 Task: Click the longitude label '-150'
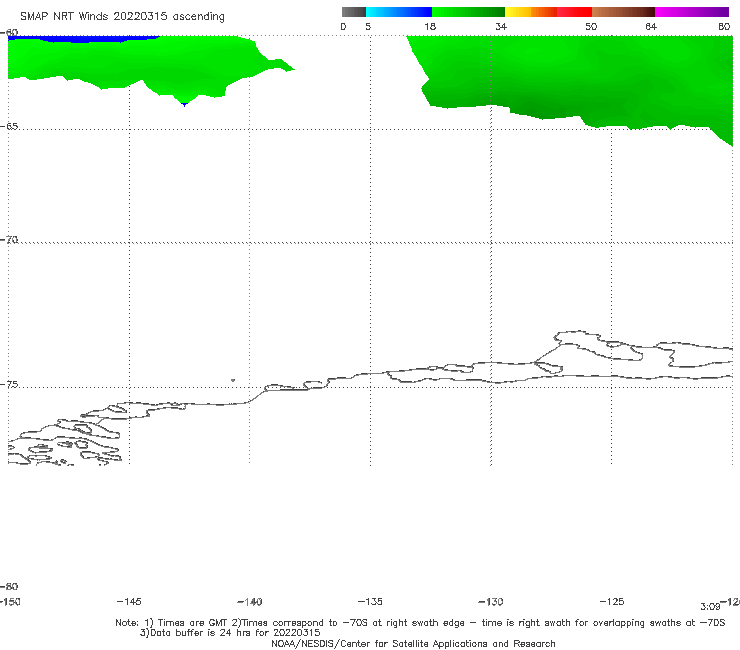point(10,602)
